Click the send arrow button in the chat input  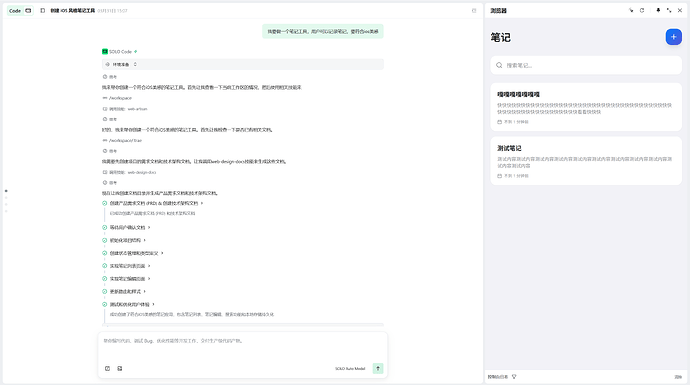[x=378, y=368]
